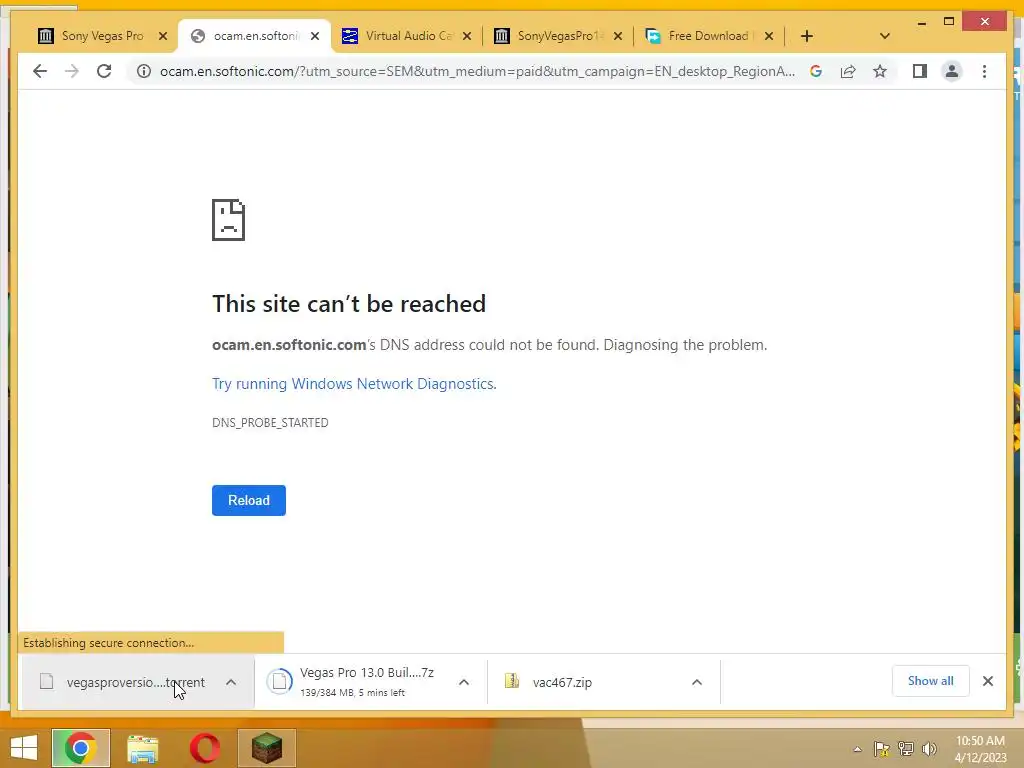
Task: Click the address bar URL field
Action: (477, 71)
